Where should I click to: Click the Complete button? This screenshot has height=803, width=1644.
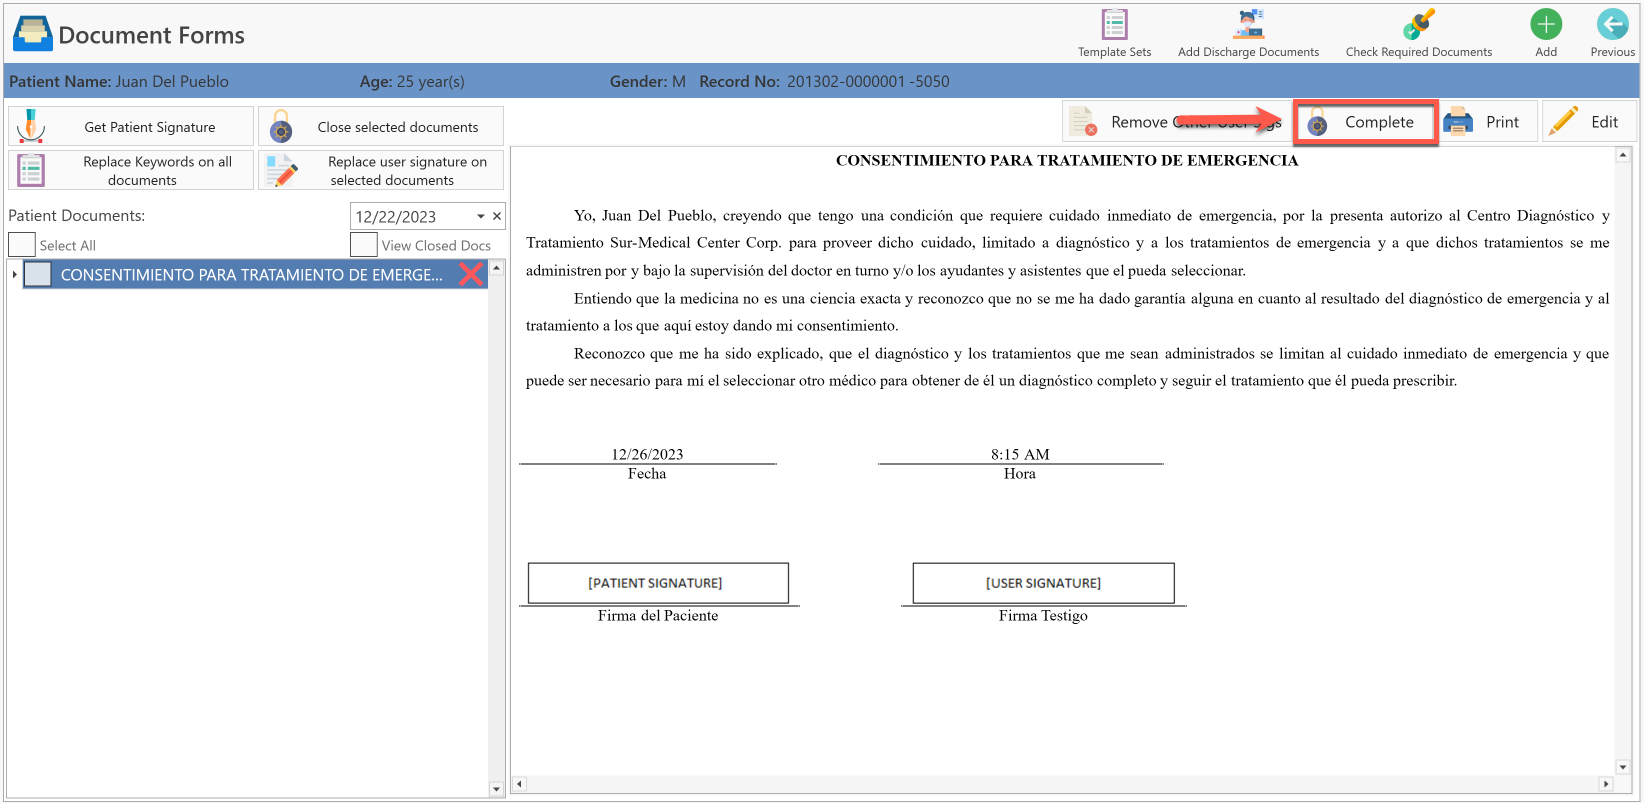click(x=1366, y=122)
